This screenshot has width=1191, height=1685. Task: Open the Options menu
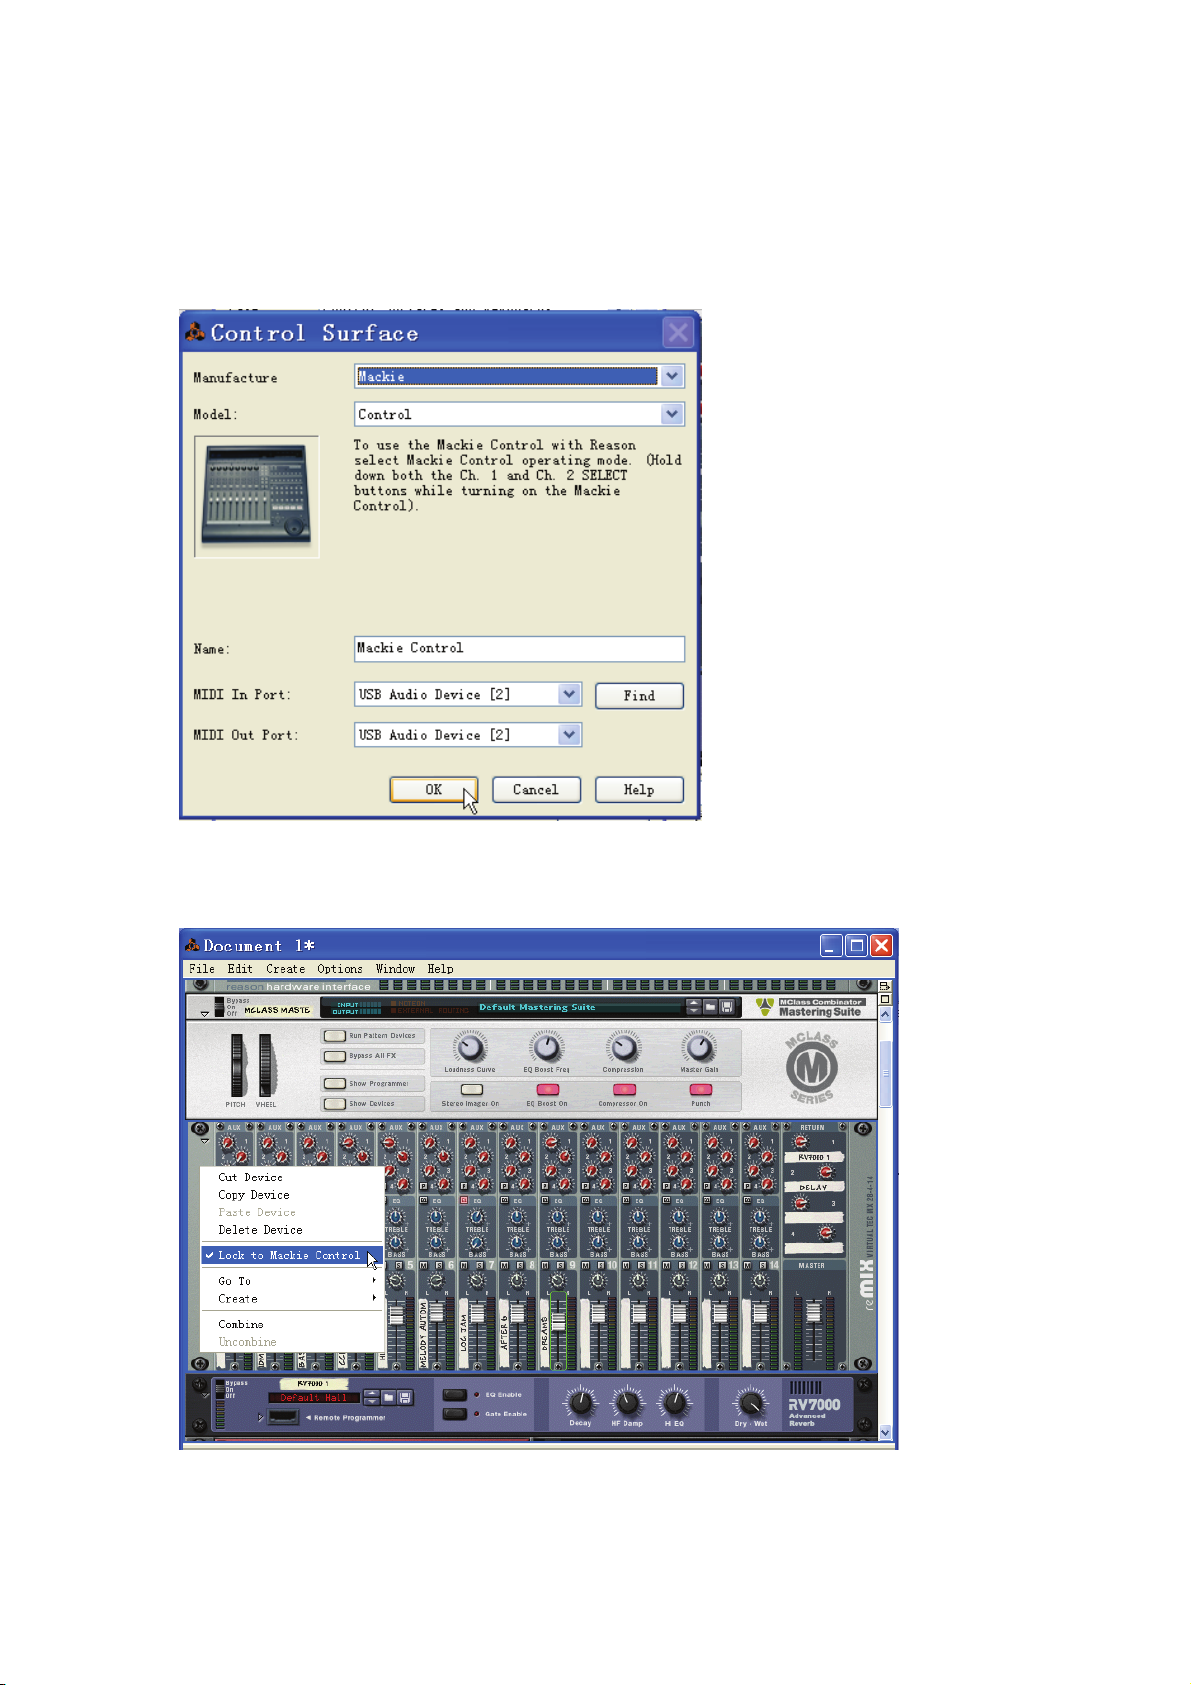pos(340,969)
